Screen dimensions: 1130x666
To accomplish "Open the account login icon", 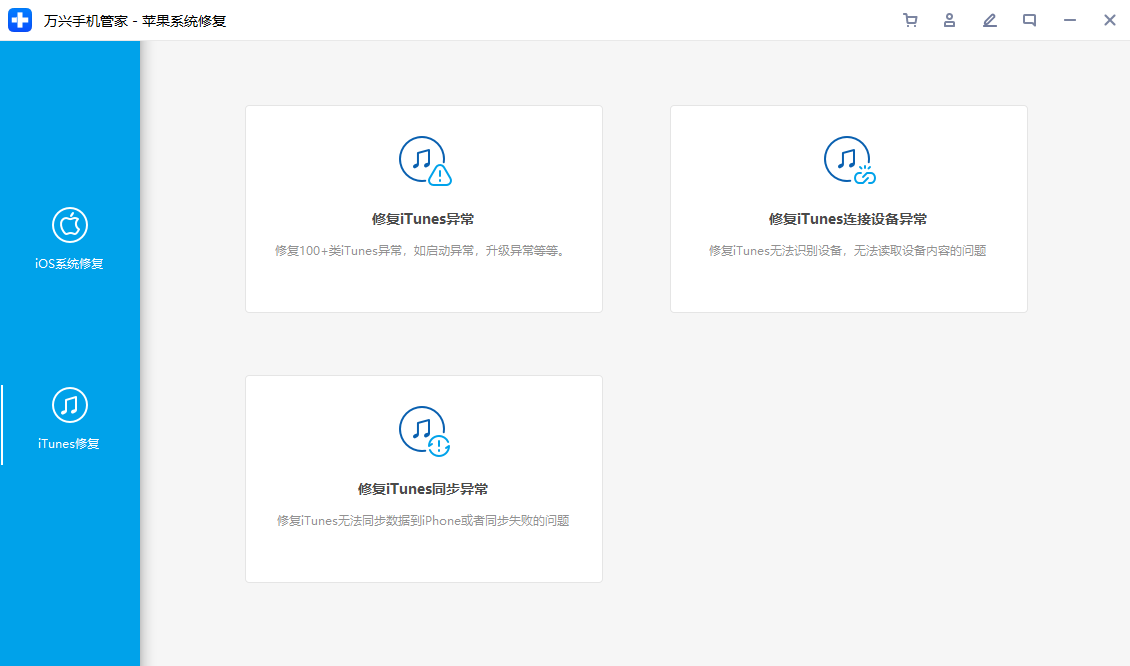I will tap(949, 20).
